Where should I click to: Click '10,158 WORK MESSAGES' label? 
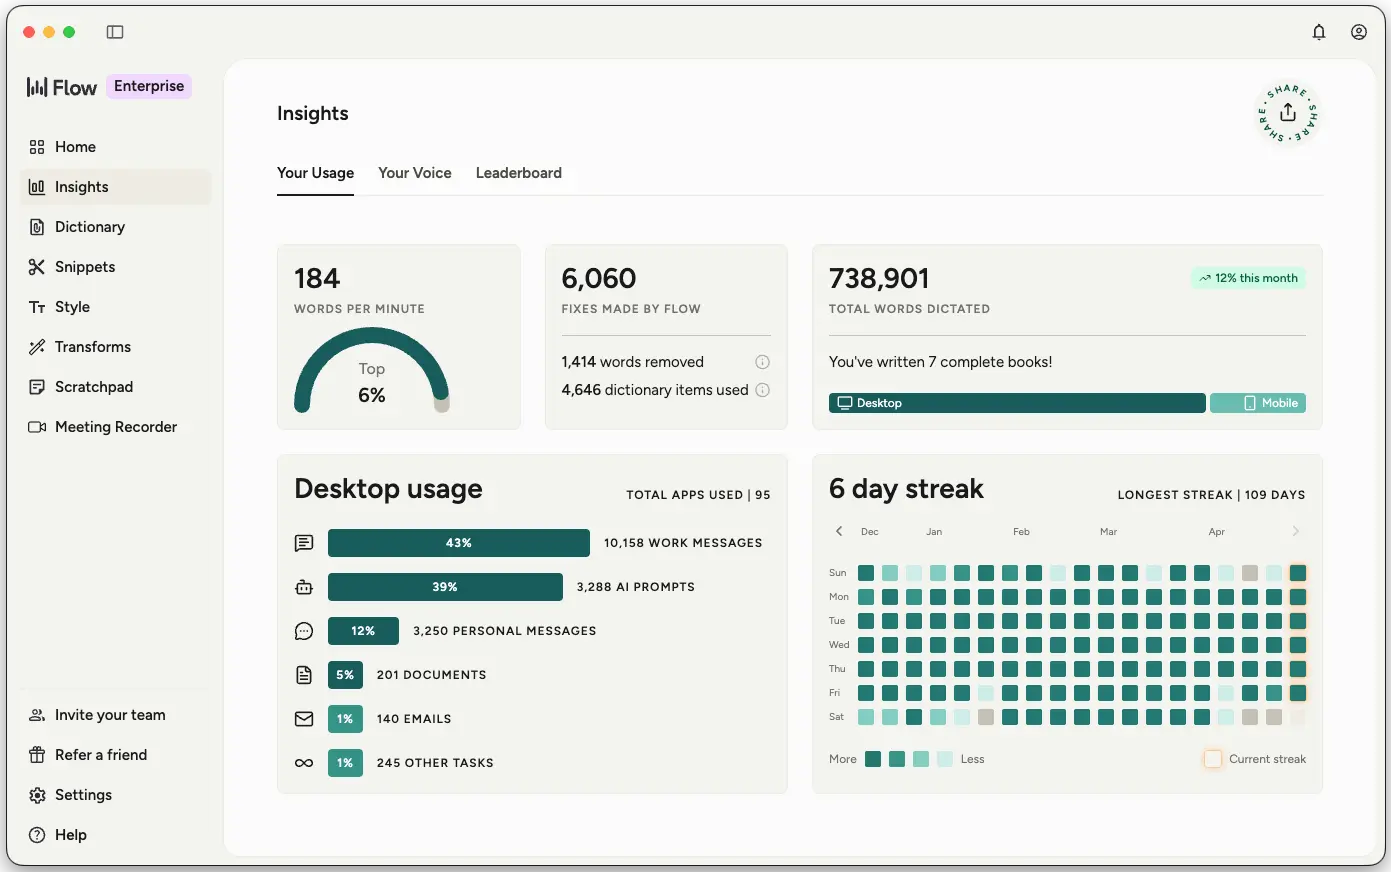tap(683, 543)
